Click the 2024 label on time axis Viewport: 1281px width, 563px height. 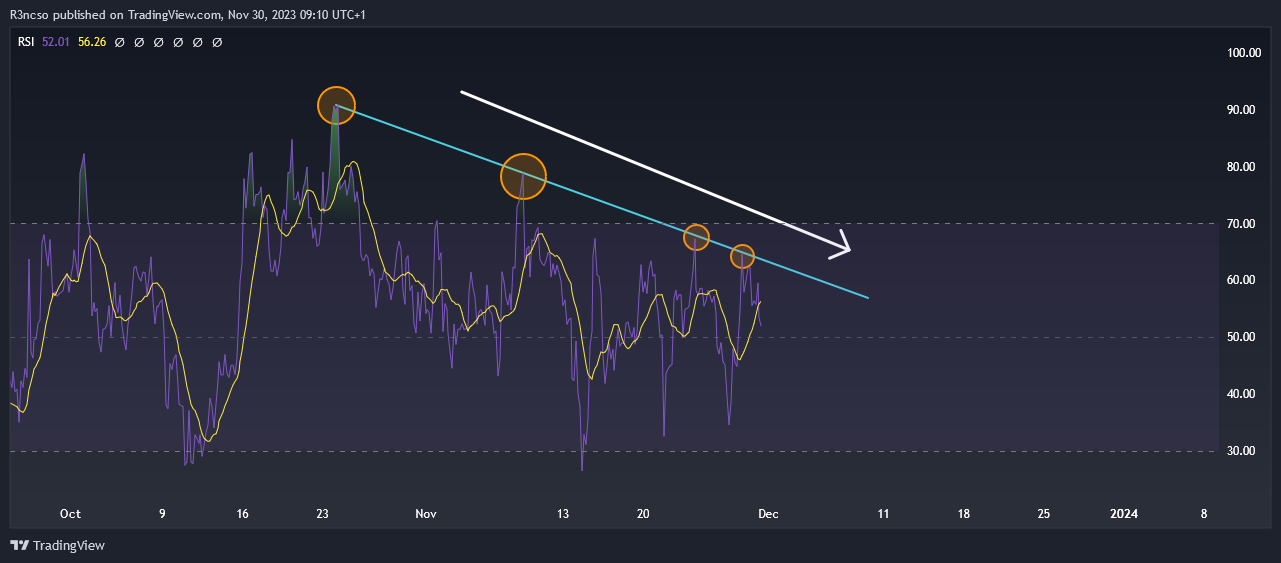pos(1124,514)
